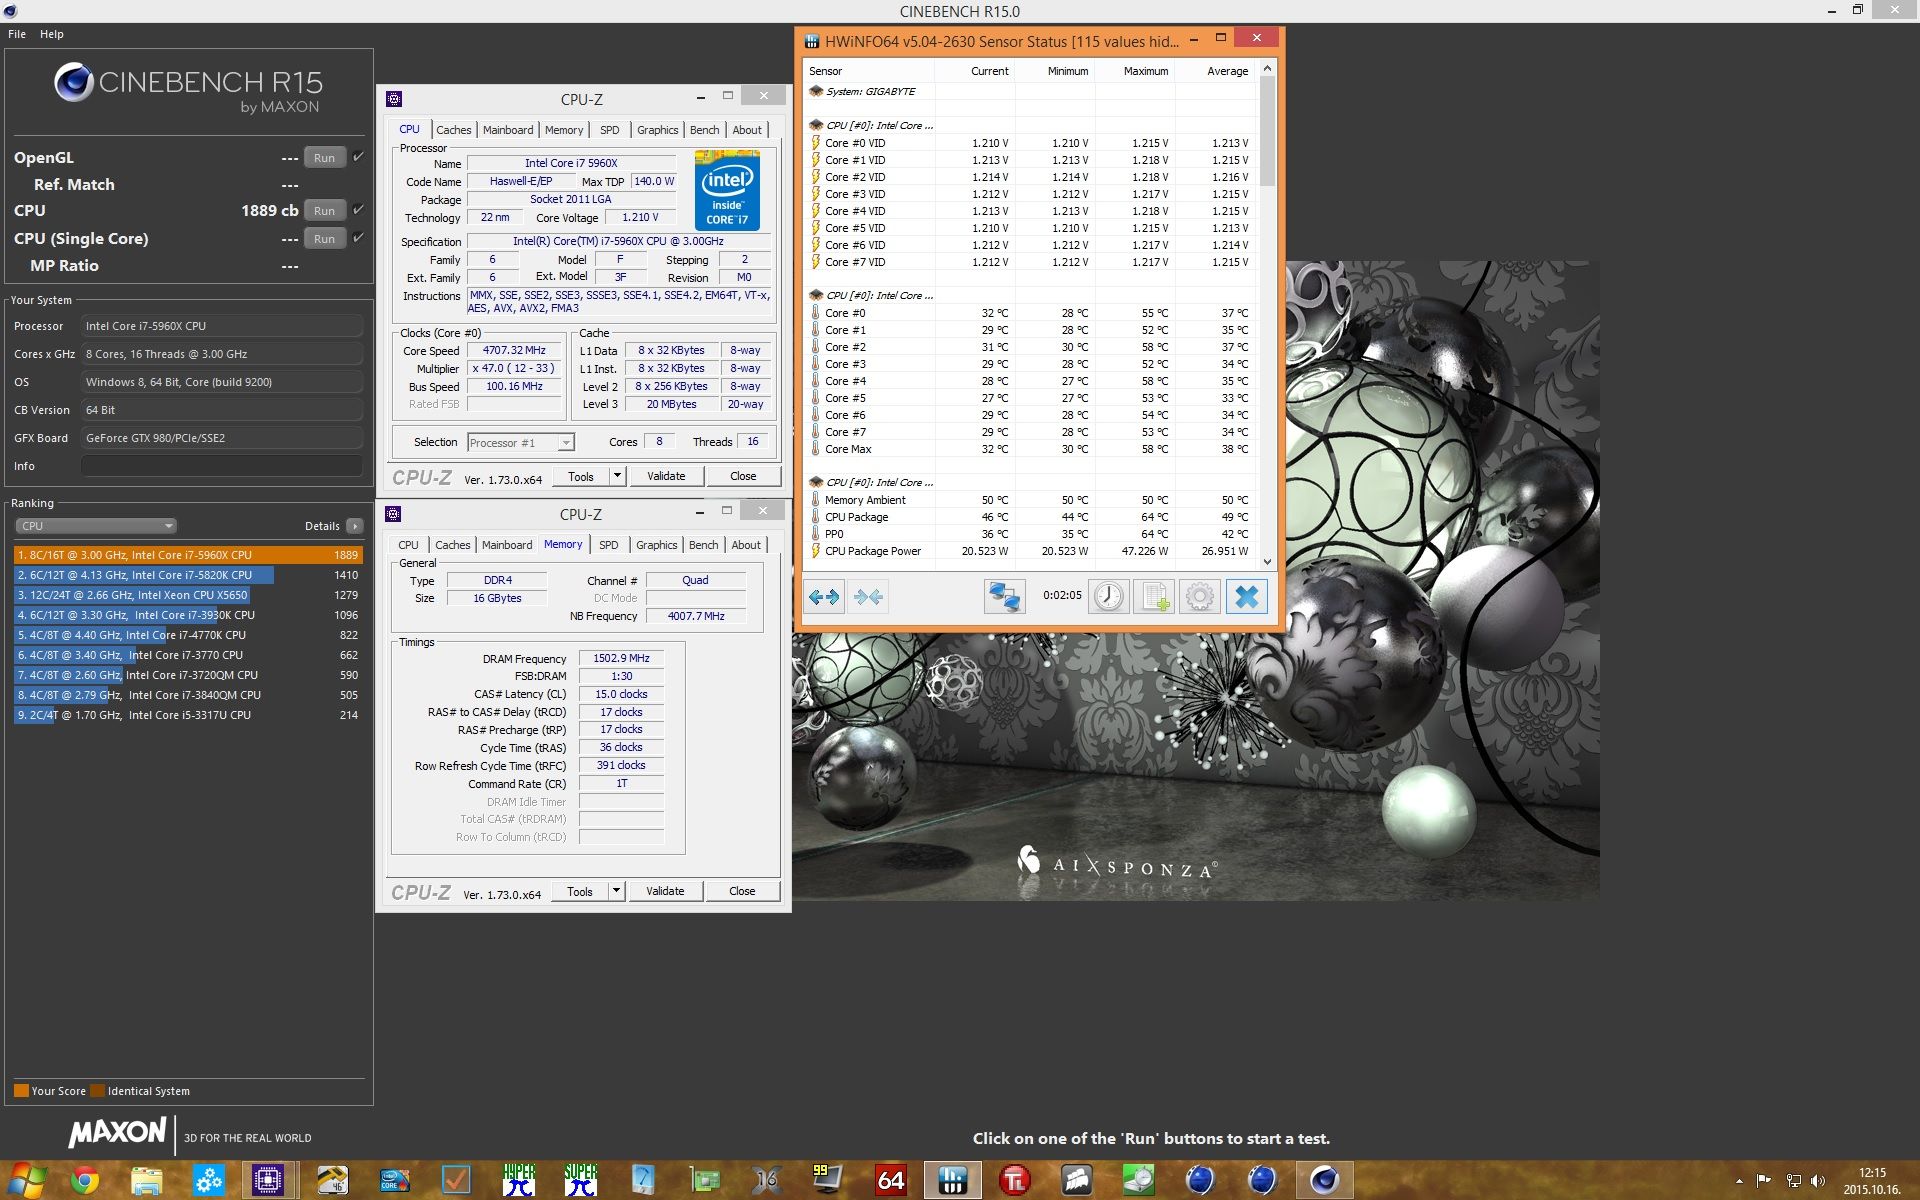
Task: Open the Windows Start button
Action: (x=25, y=1181)
